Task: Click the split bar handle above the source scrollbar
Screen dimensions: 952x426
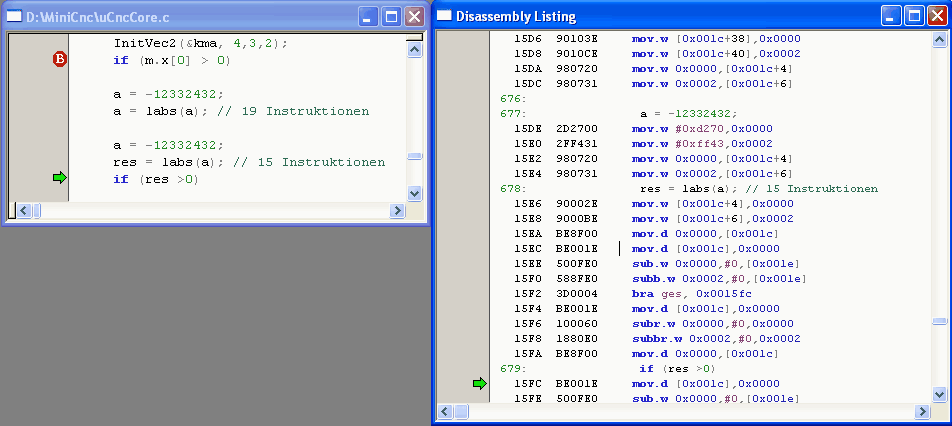Action: point(415,38)
